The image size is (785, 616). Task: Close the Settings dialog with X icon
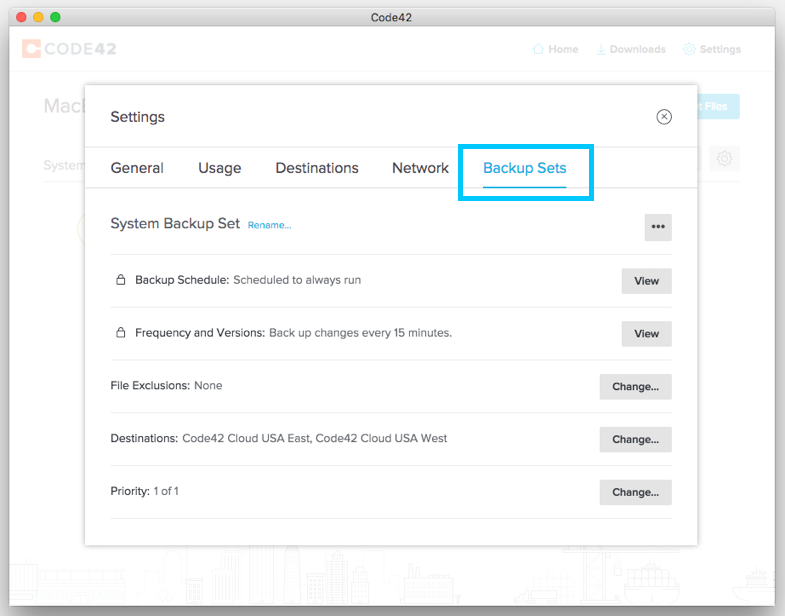(x=664, y=117)
